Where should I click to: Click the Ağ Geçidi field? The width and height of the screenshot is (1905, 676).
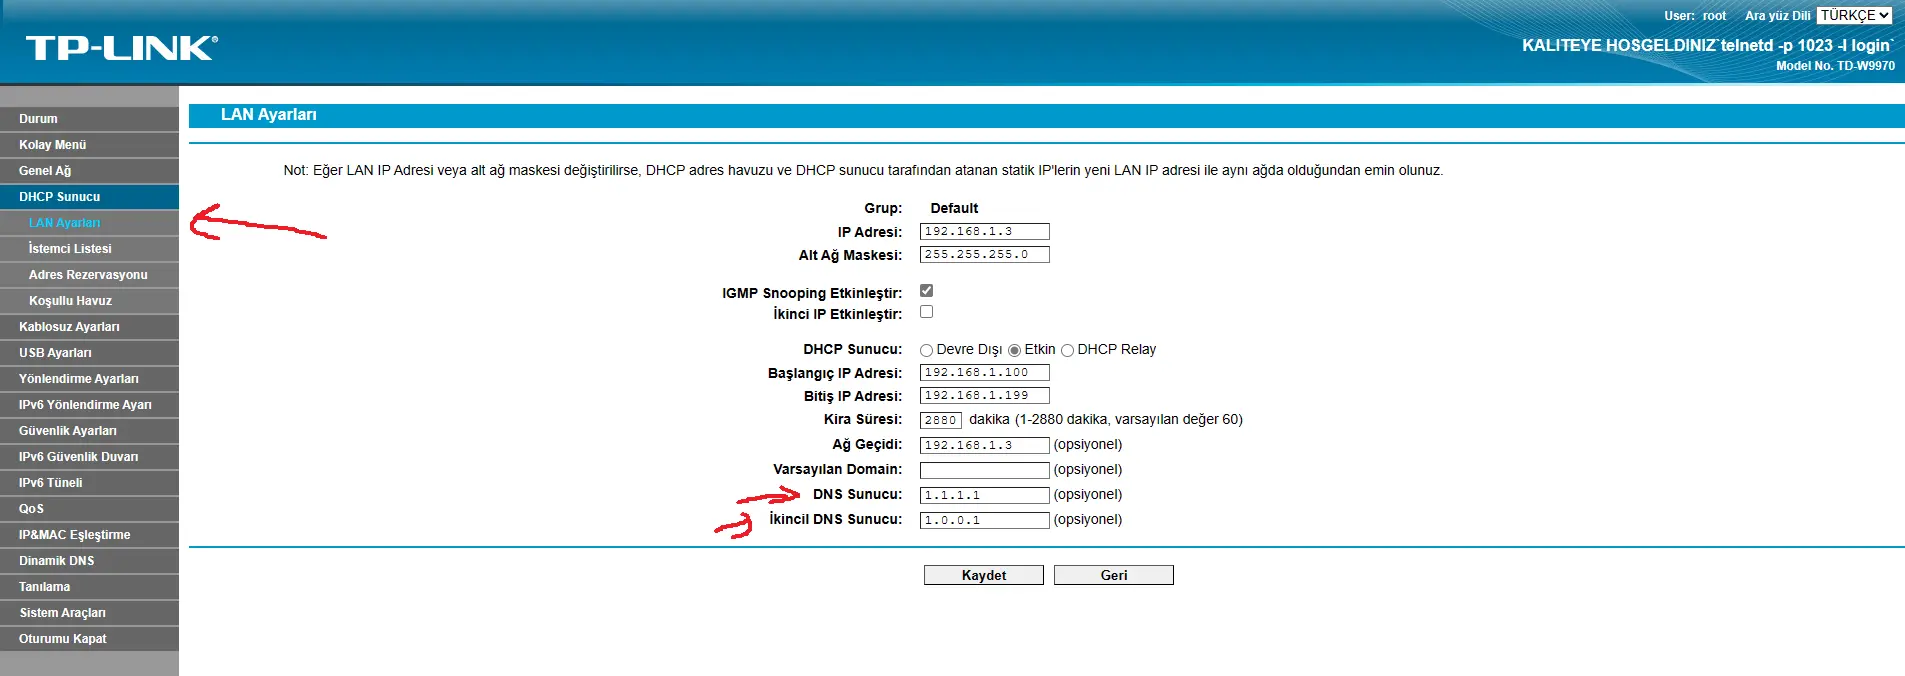pos(985,446)
